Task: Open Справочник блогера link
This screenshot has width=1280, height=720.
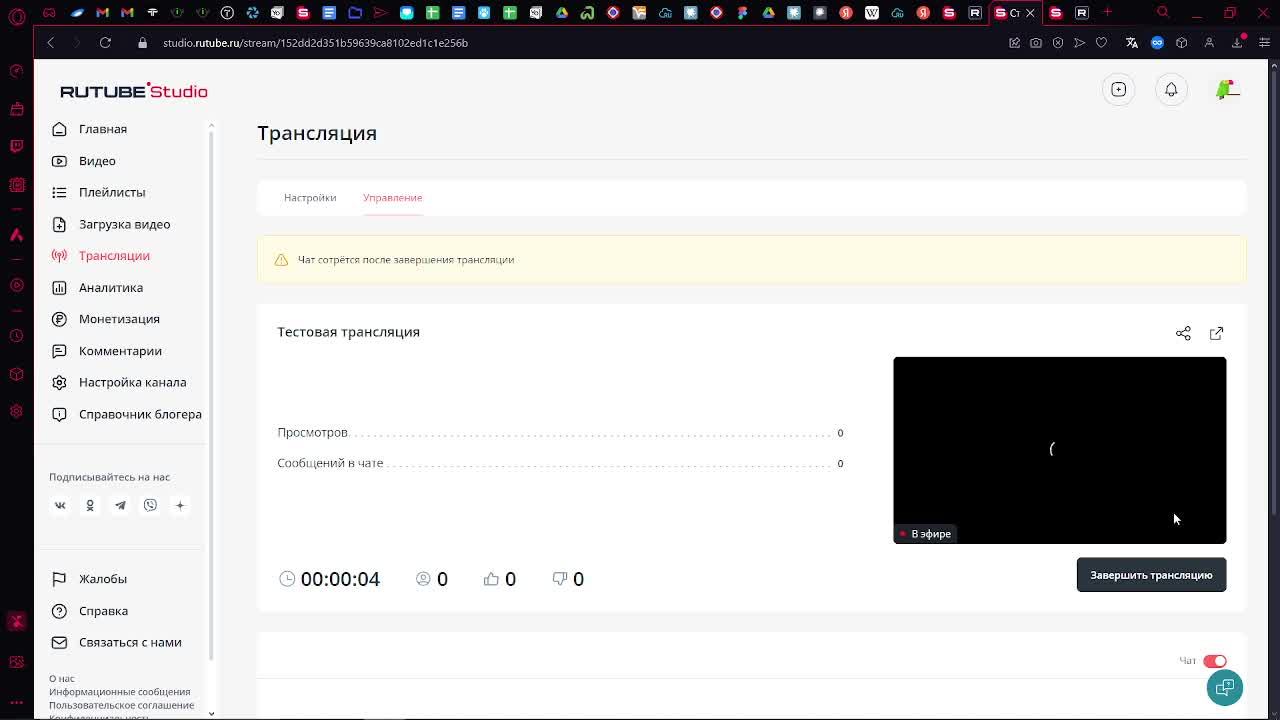Action: pos(140,414)
